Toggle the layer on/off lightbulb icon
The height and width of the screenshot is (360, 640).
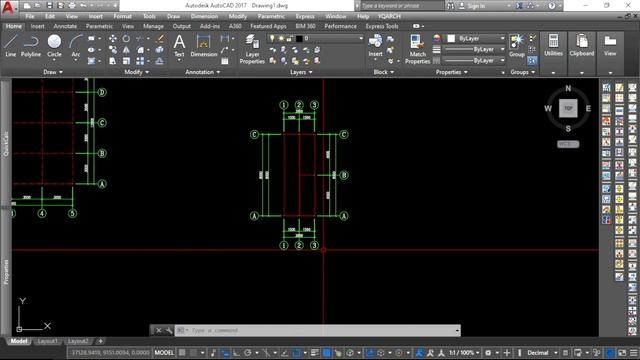272,38
